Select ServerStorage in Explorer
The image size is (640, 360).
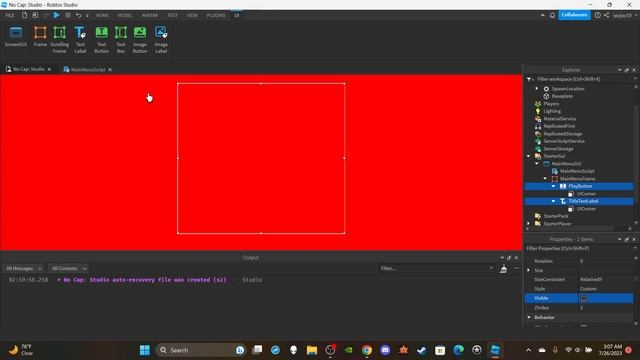(x=558, y=149)
